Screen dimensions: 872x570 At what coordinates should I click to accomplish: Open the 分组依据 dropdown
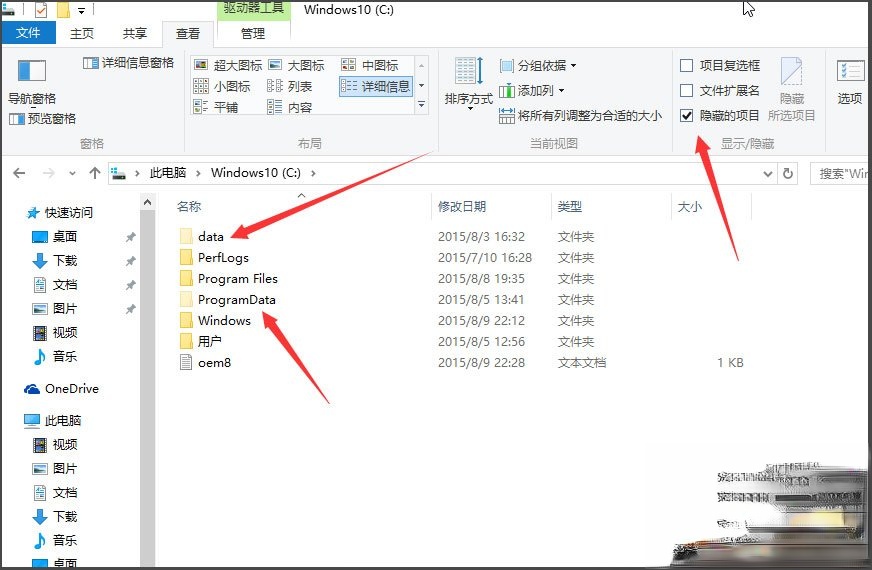coord(538,66)
